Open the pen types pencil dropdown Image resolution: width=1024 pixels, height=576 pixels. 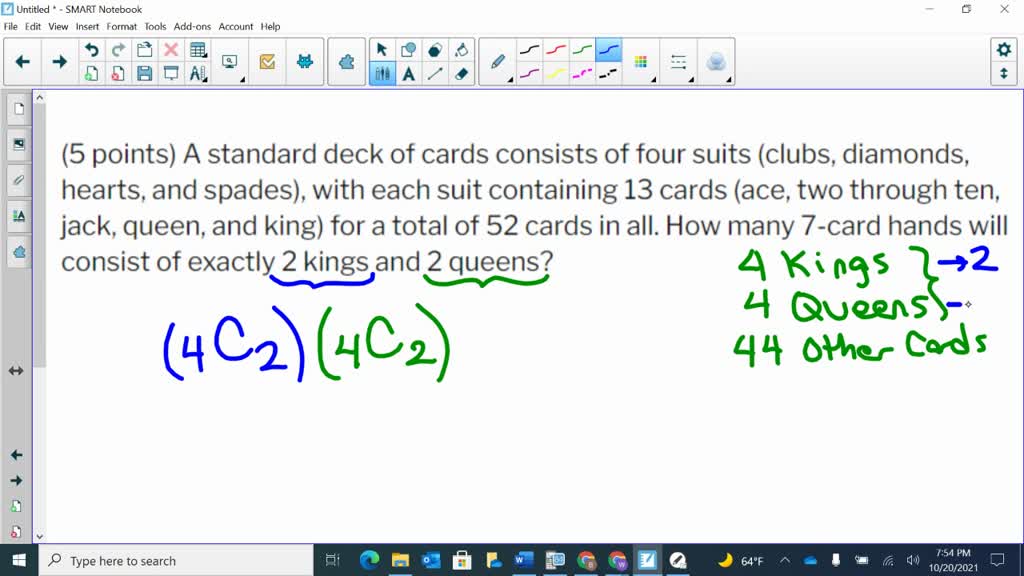pyautogui.click(x=498, y=62)
